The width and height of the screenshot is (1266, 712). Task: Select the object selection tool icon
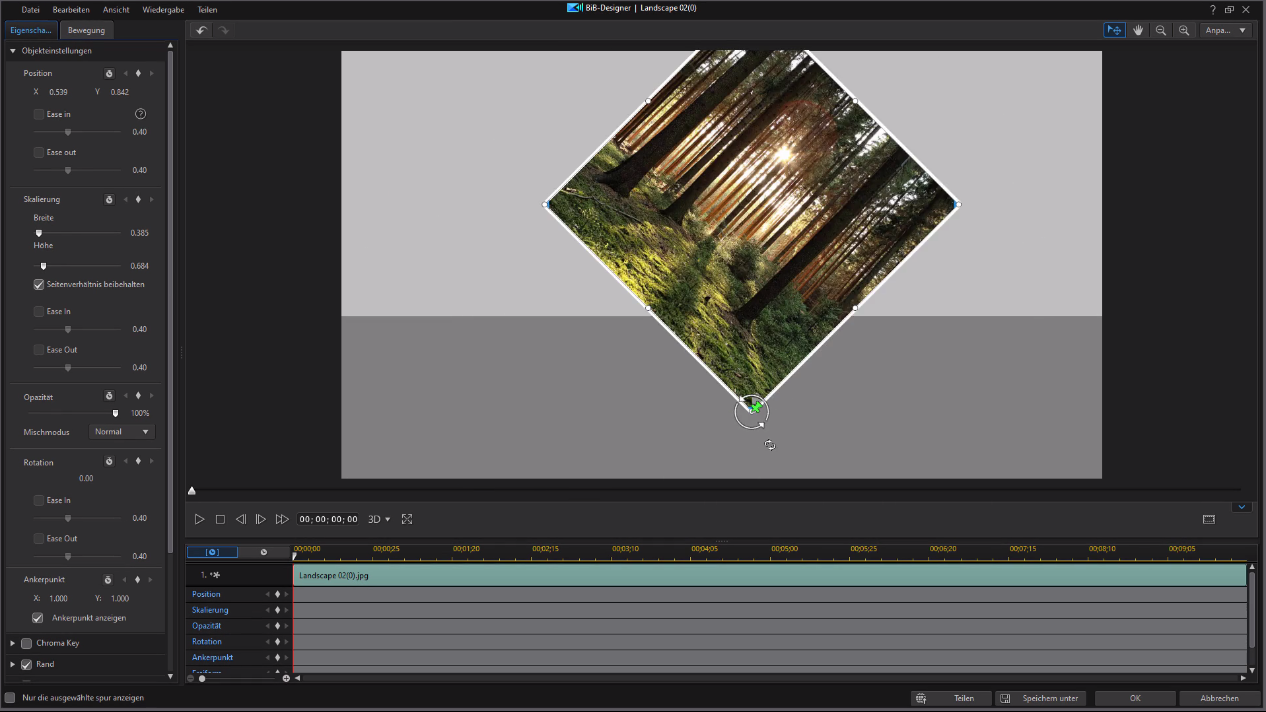(1114, 30)
